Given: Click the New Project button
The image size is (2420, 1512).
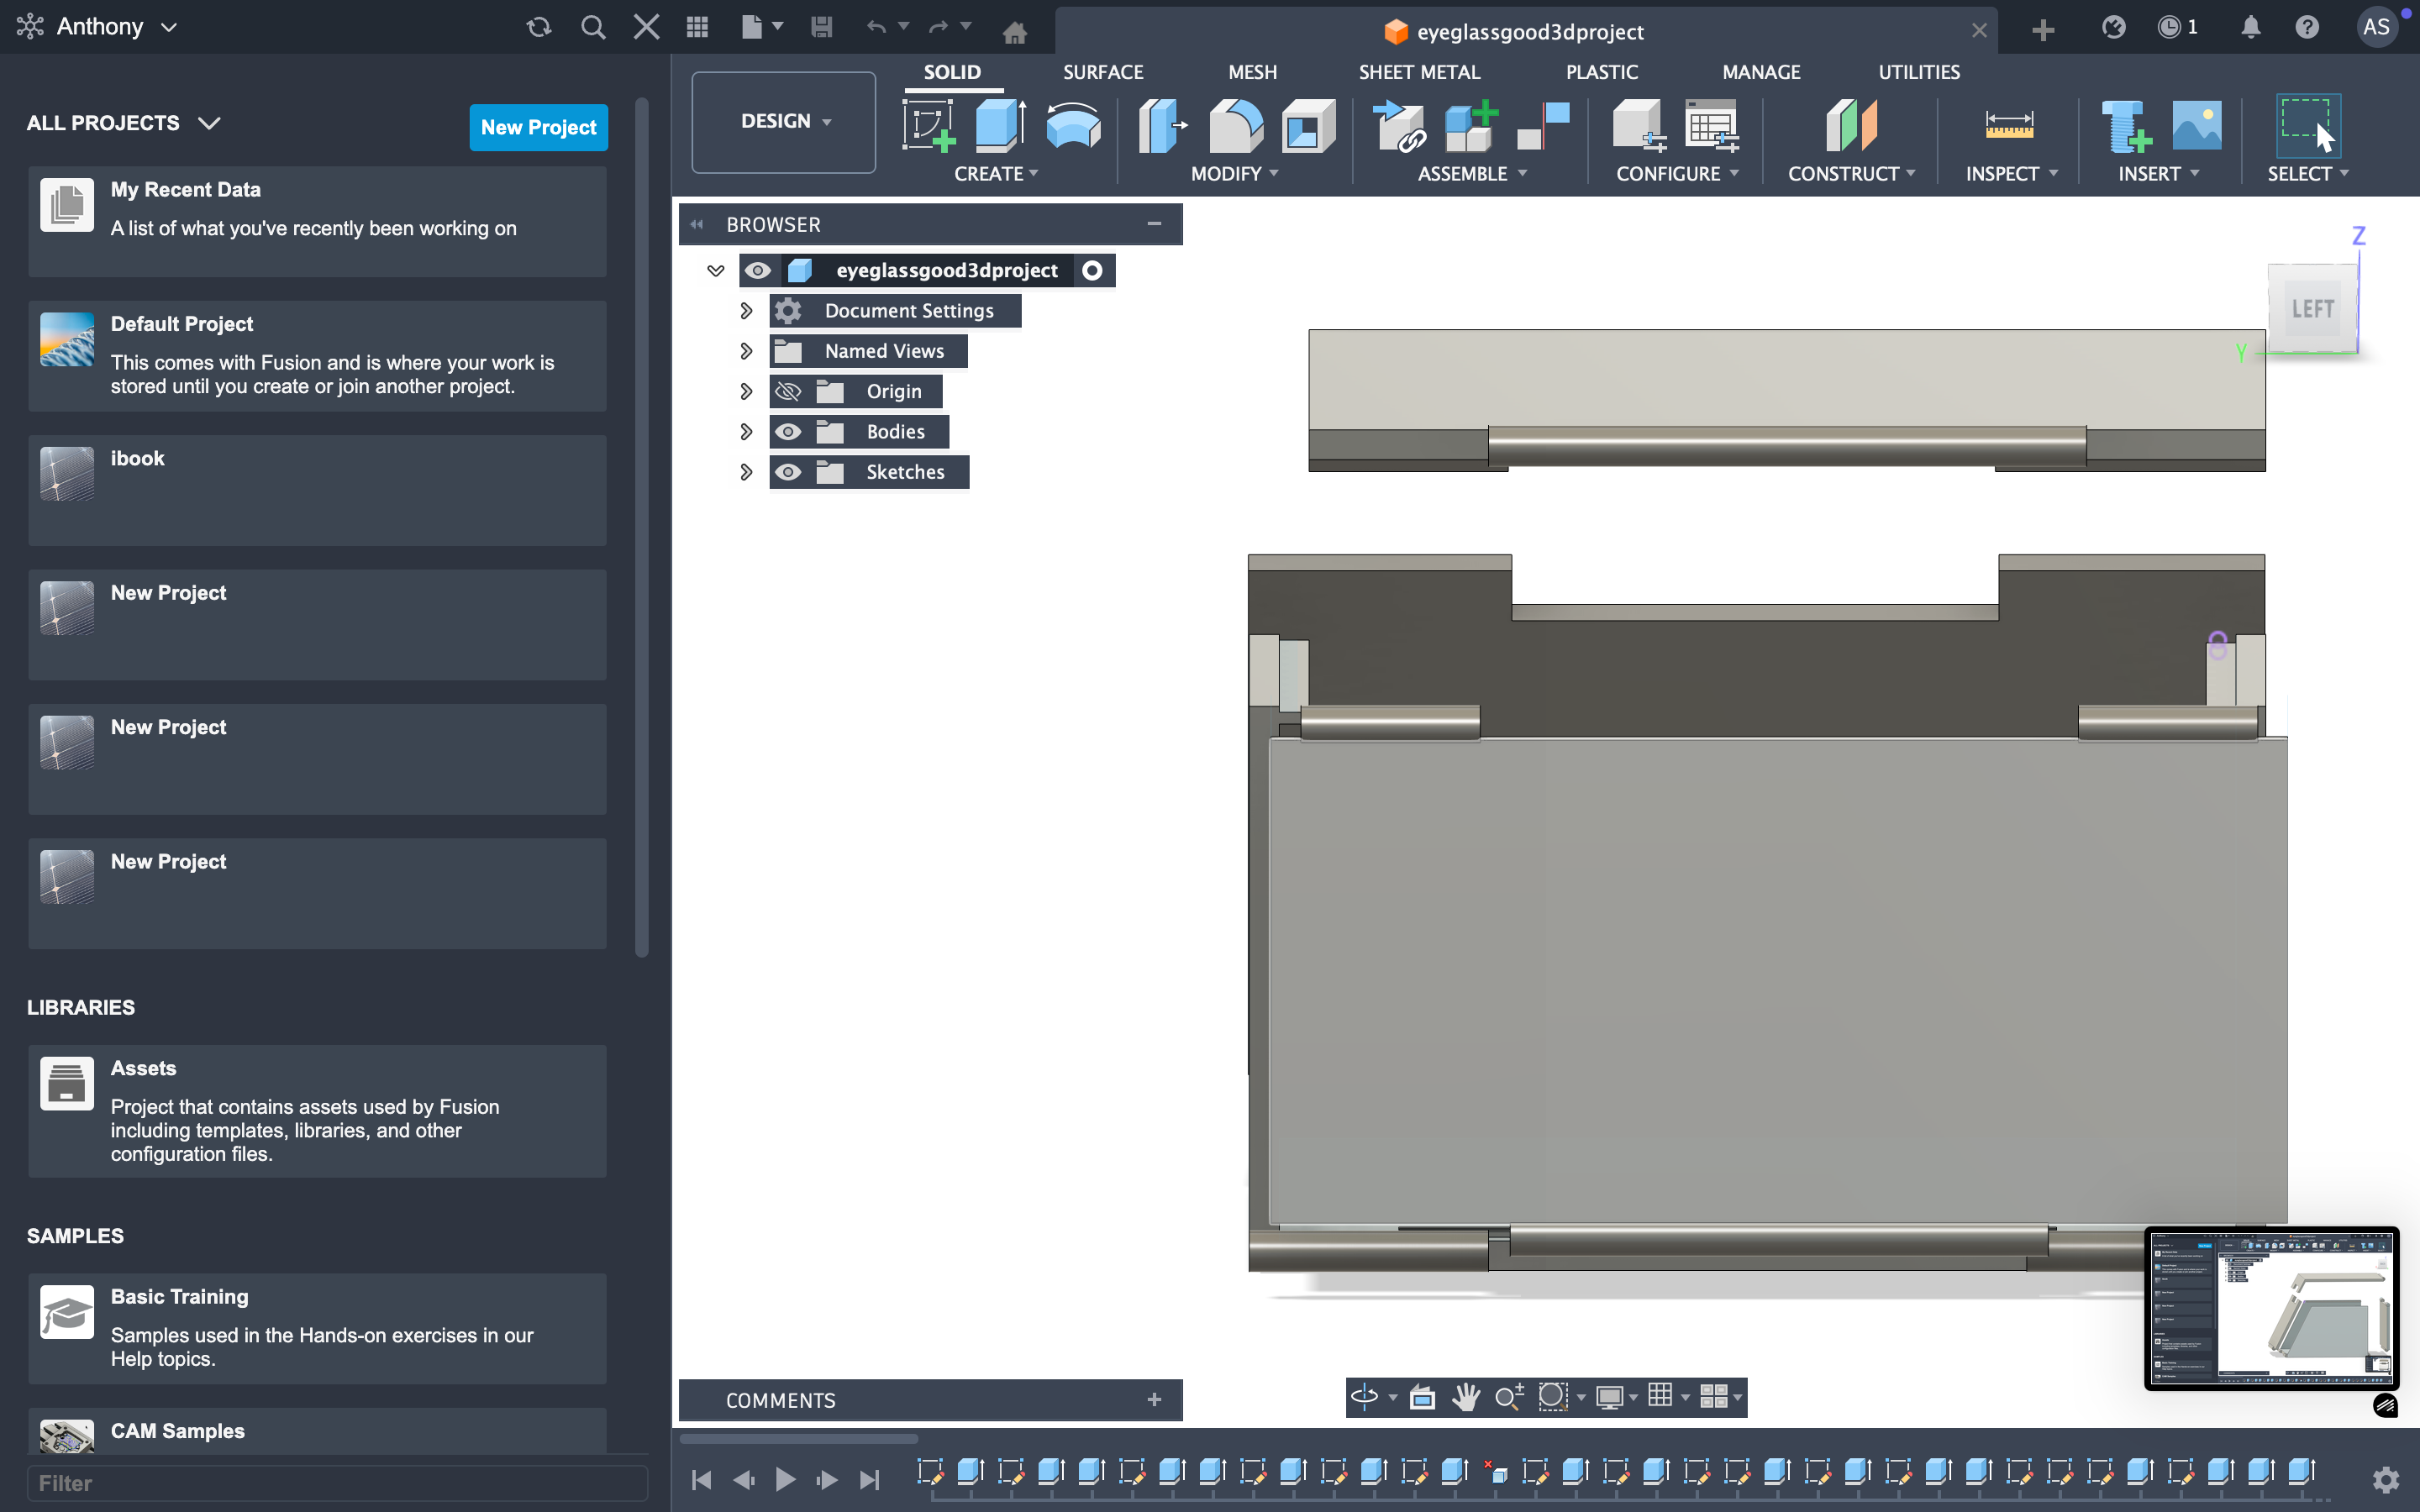Looking at the screenshot, I should (x=538, y=127).
